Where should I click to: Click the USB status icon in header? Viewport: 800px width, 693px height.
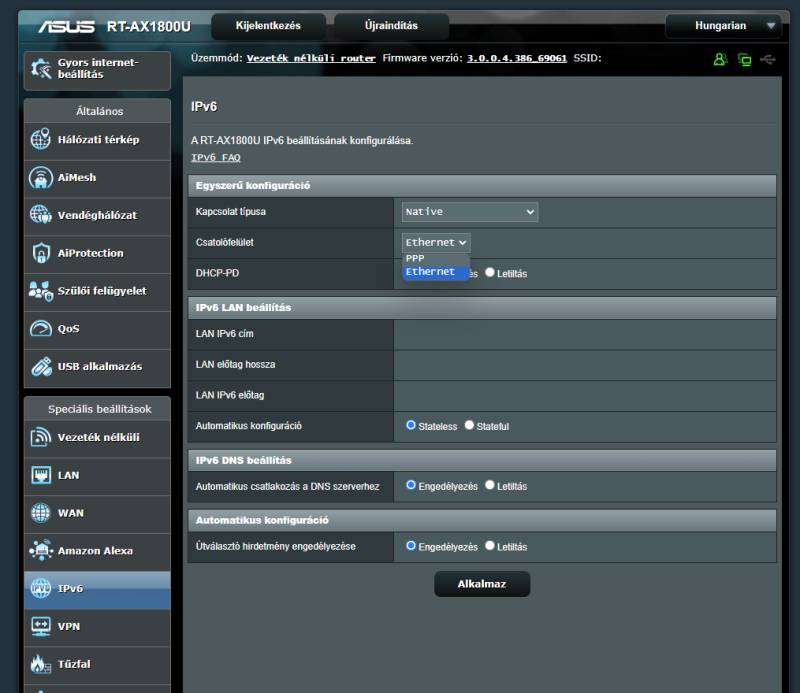click(768, 60)
